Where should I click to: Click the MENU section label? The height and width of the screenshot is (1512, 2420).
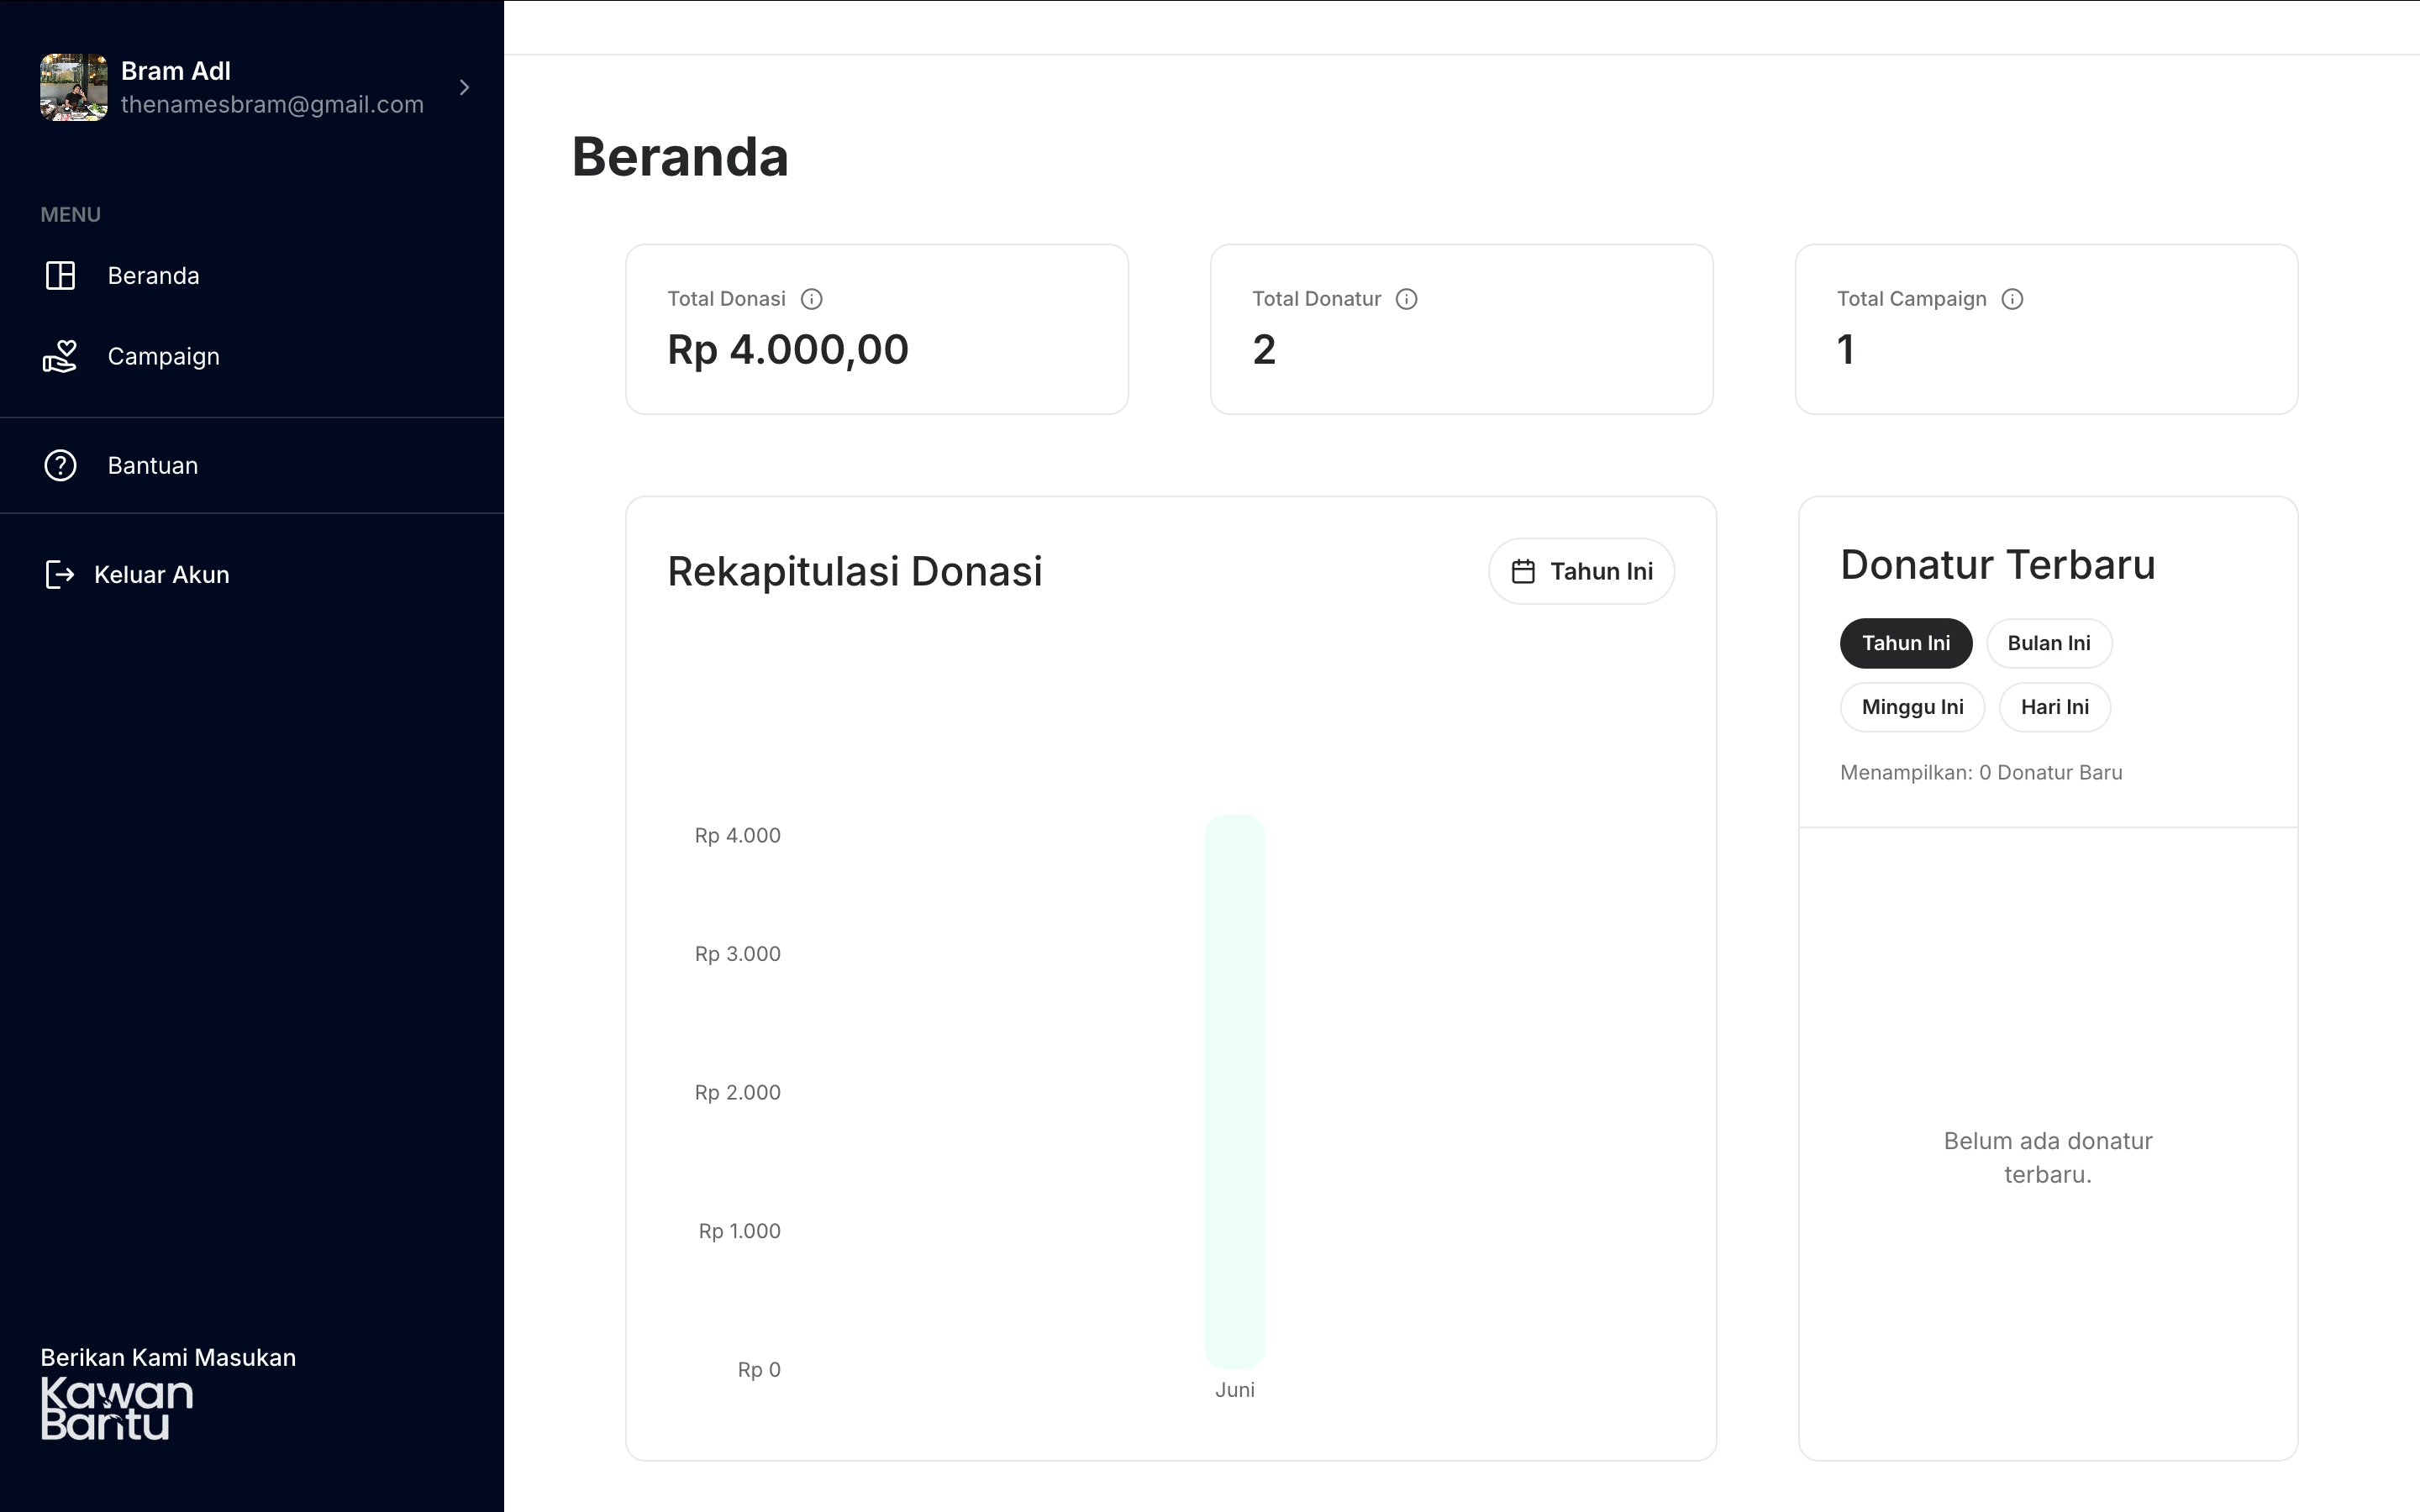[71, 215]
